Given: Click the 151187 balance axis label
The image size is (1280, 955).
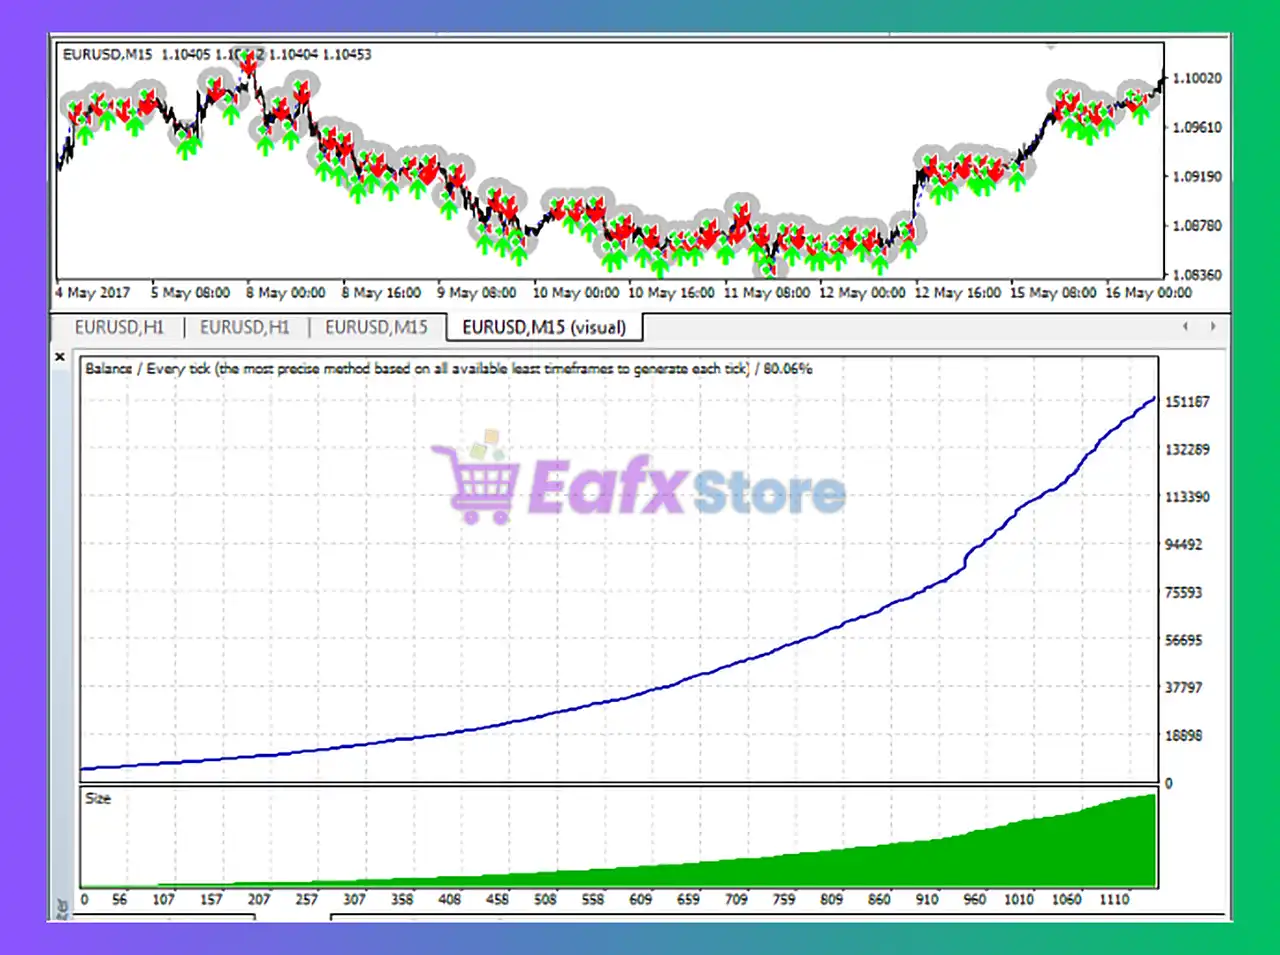Looking at the screenshot, I should [x=1187, y=401].
